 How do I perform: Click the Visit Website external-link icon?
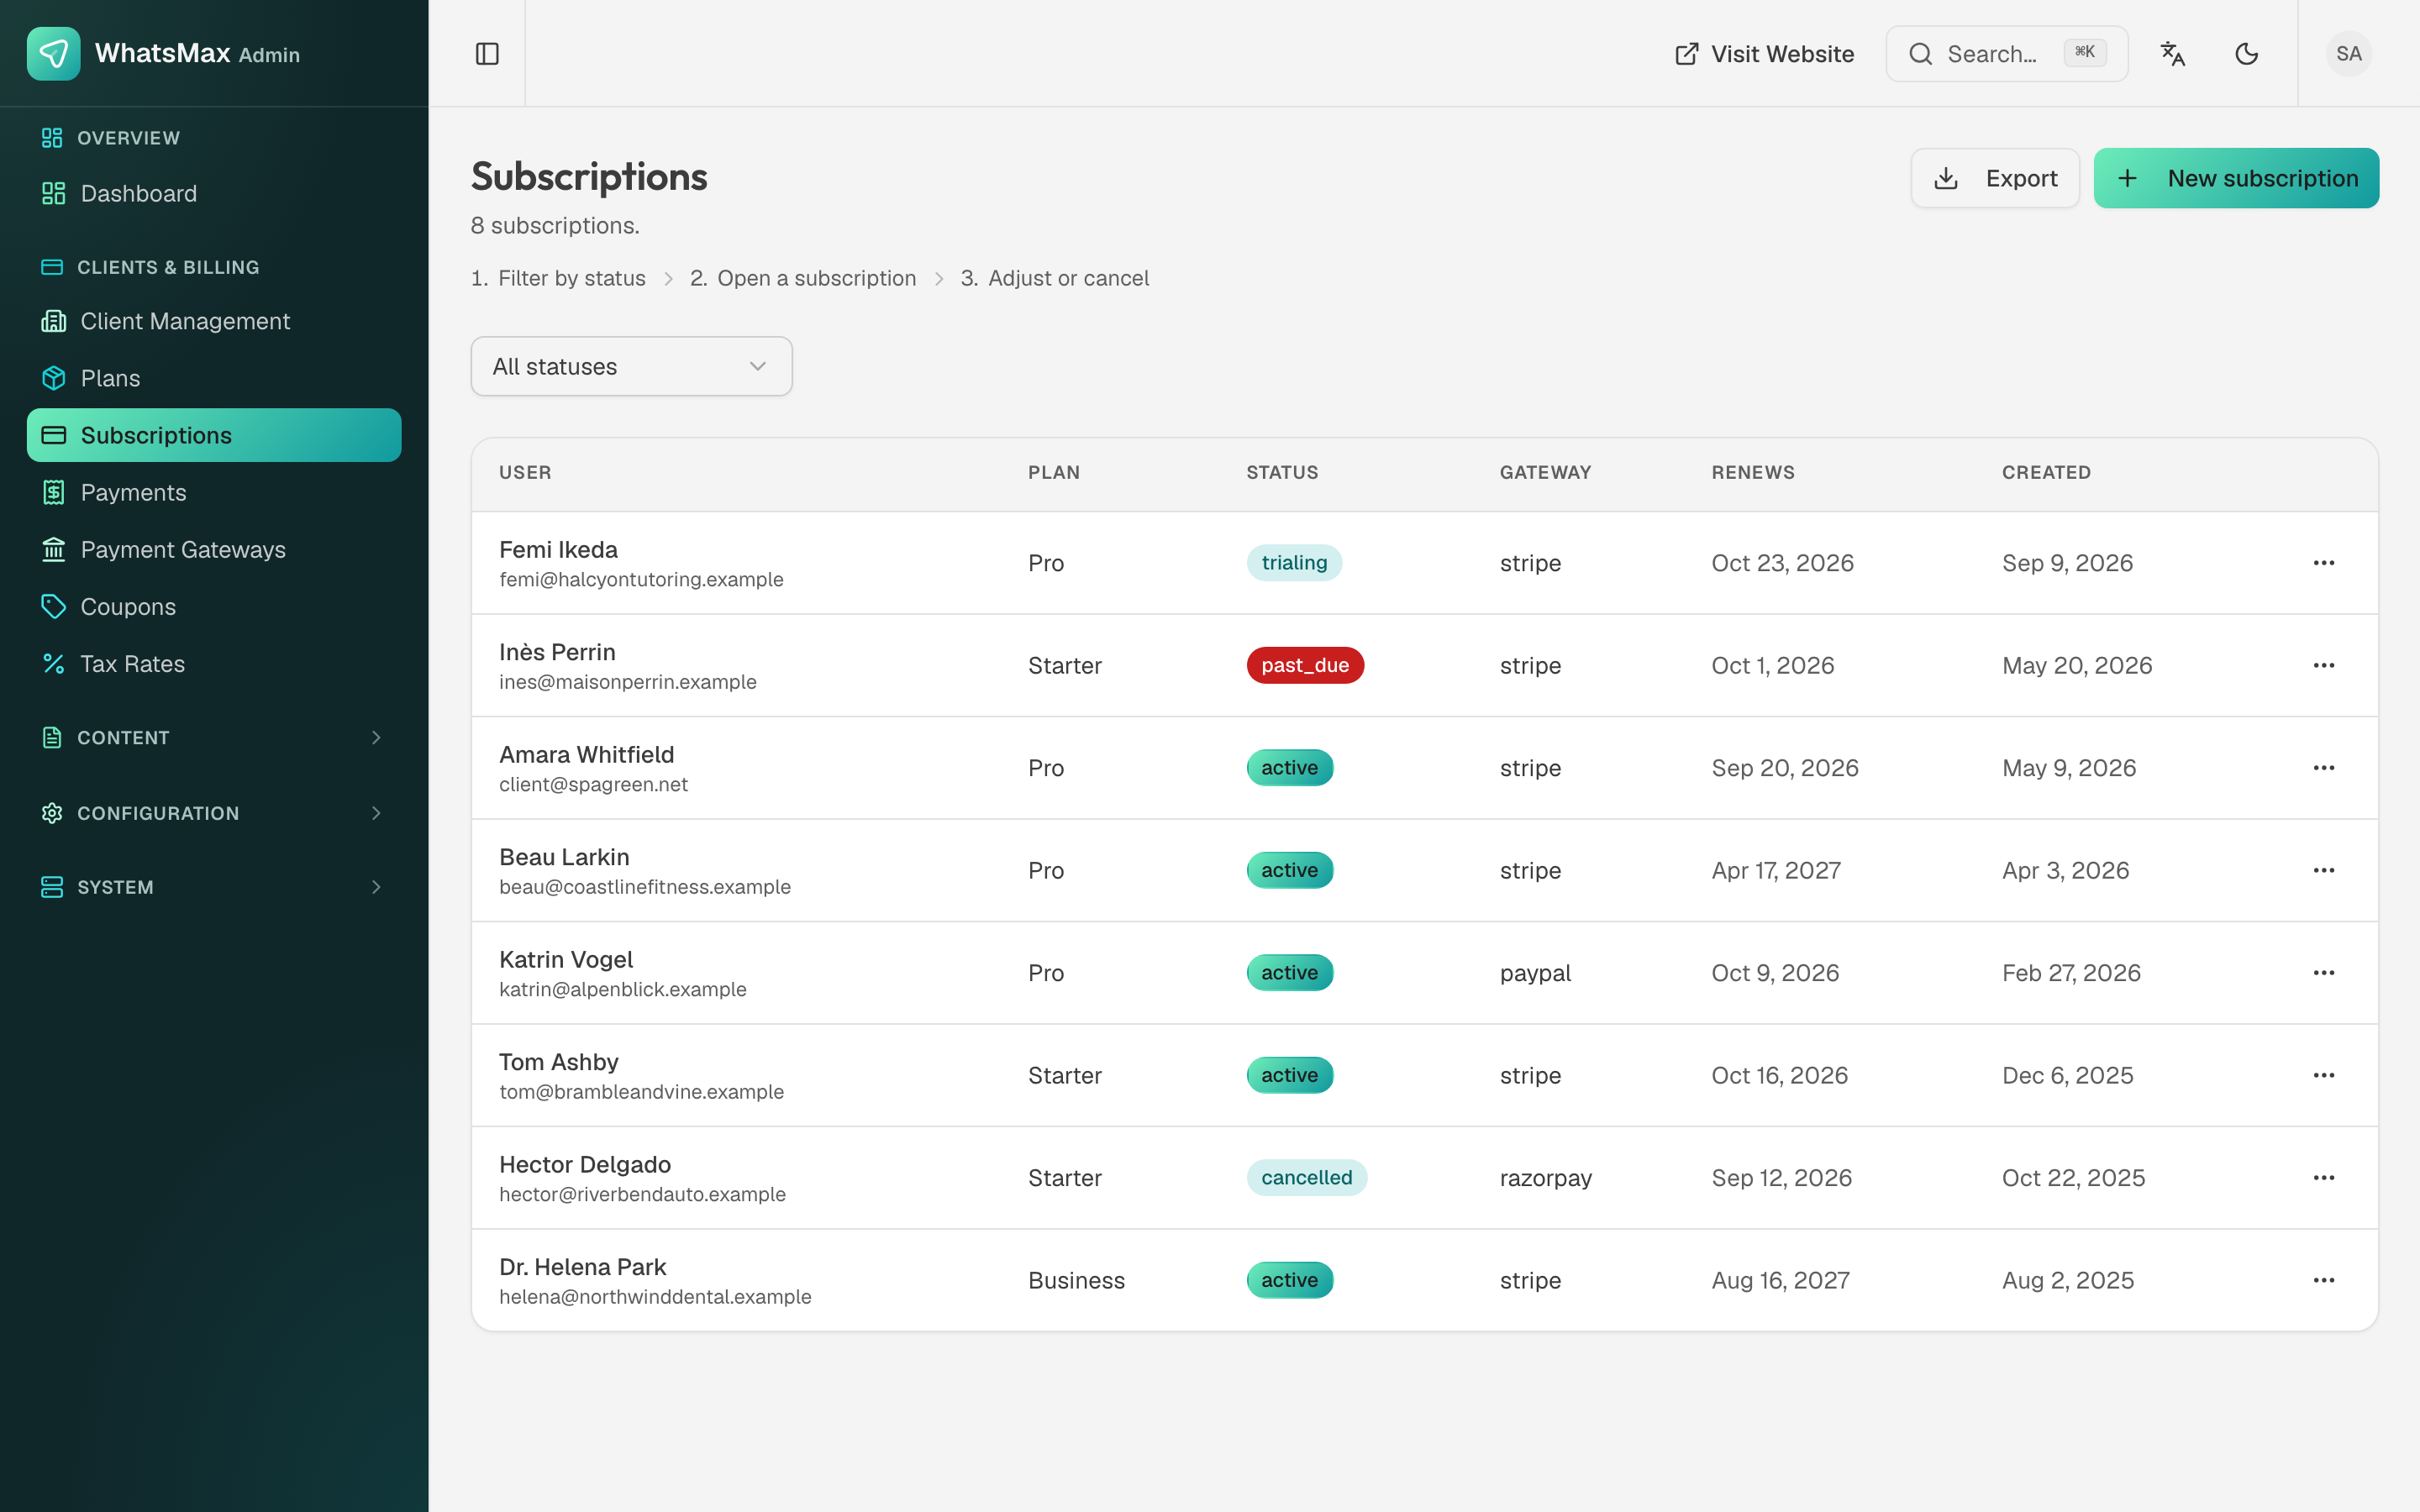pos(1686,54)
